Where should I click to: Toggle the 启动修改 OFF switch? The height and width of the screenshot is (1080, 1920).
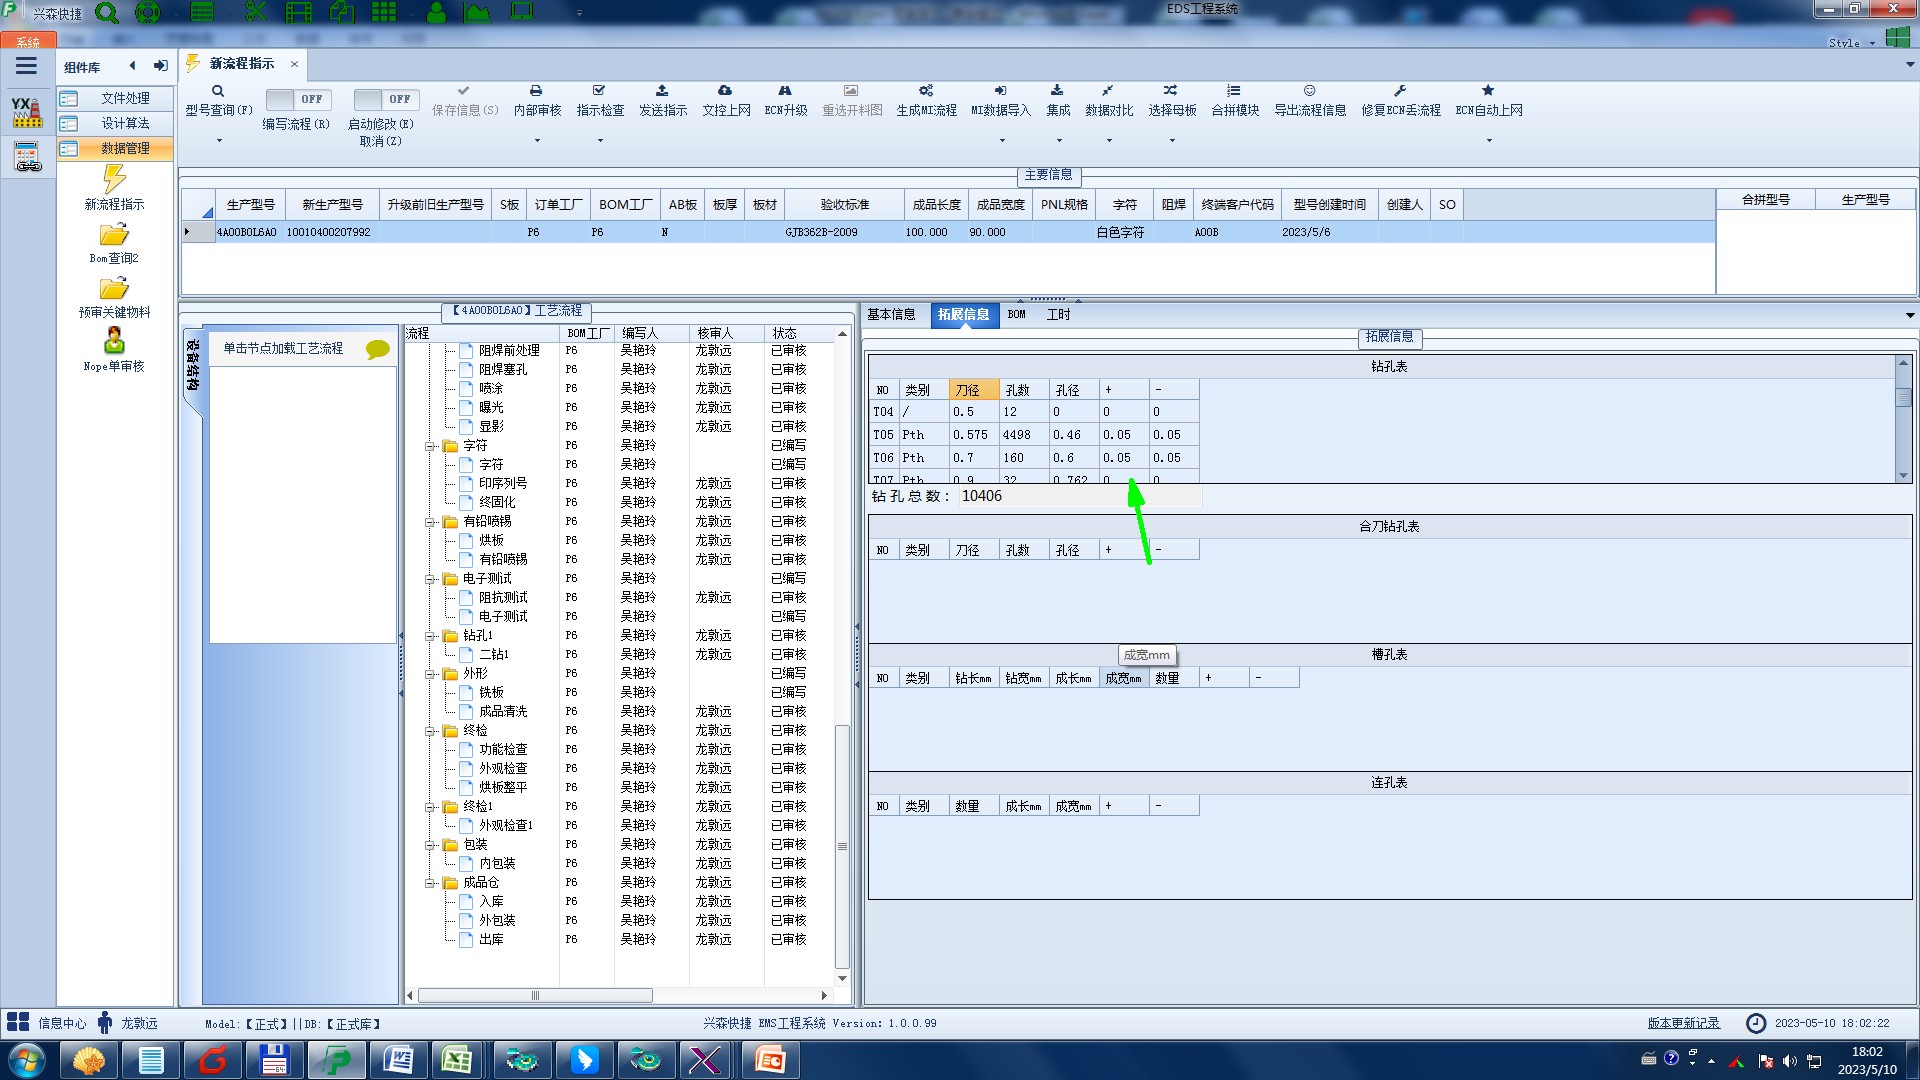(386, 99)
